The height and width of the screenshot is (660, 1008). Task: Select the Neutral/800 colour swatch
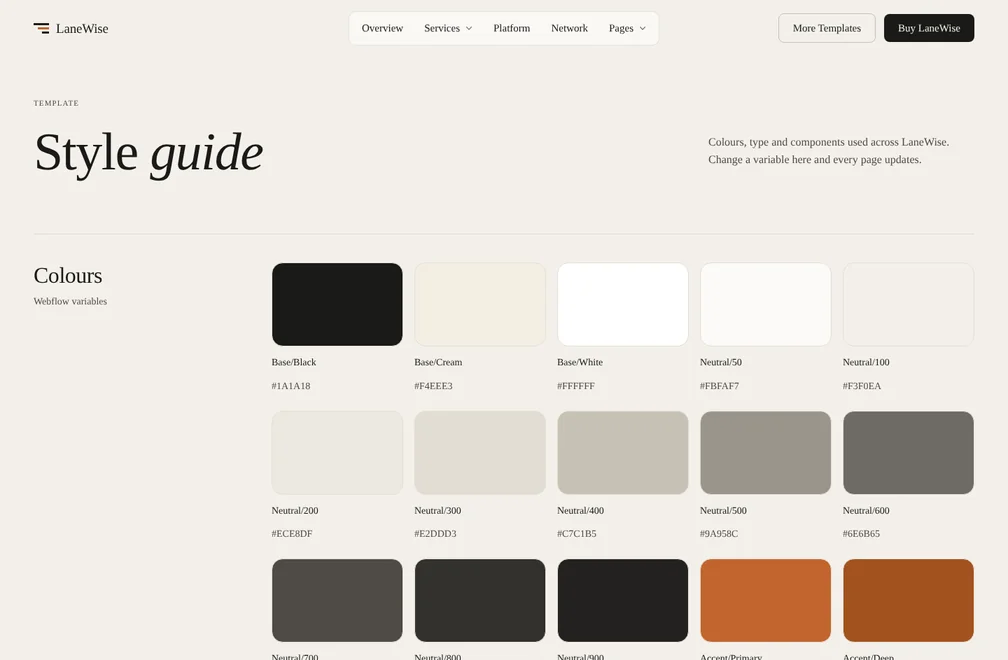480,600
